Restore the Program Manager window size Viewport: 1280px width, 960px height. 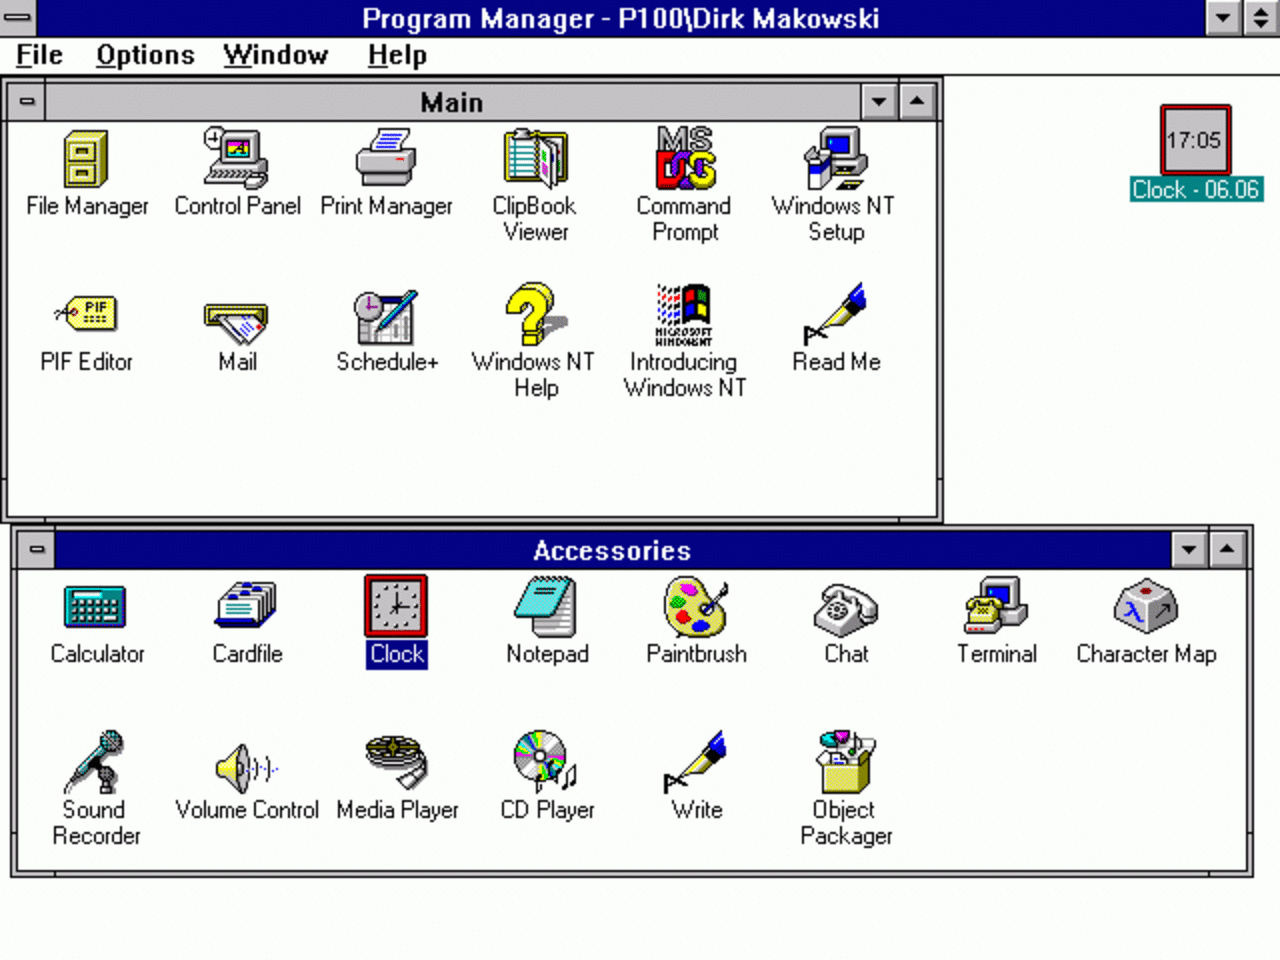1261,17
